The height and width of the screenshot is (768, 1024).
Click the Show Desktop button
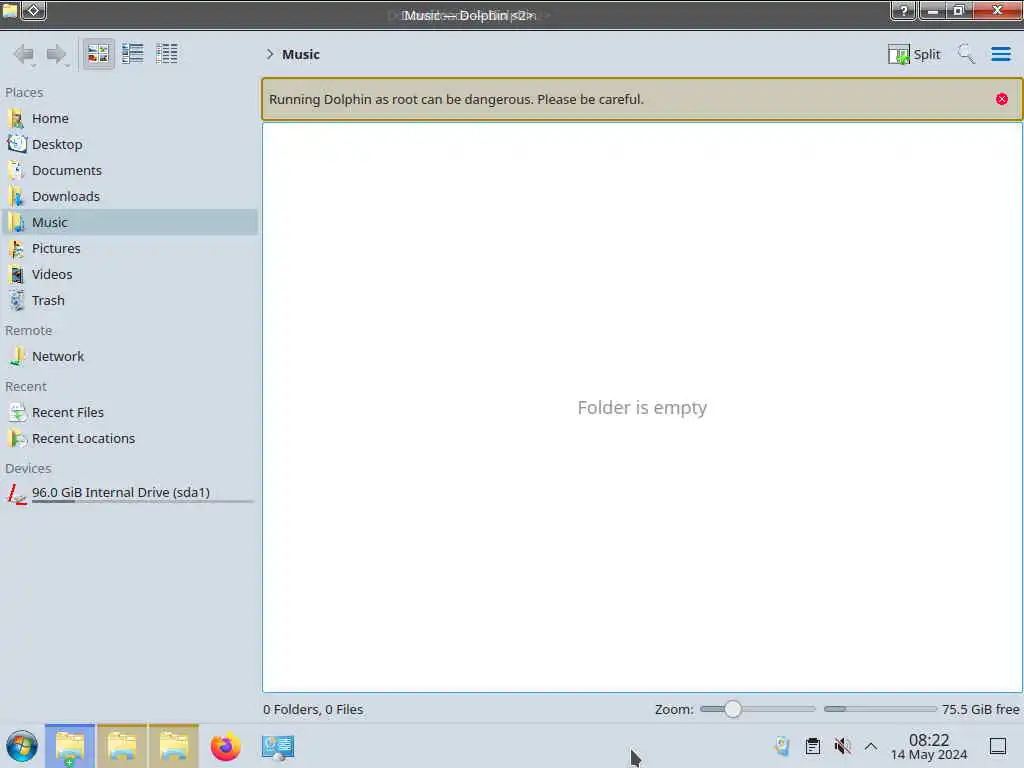pos(998,746)
